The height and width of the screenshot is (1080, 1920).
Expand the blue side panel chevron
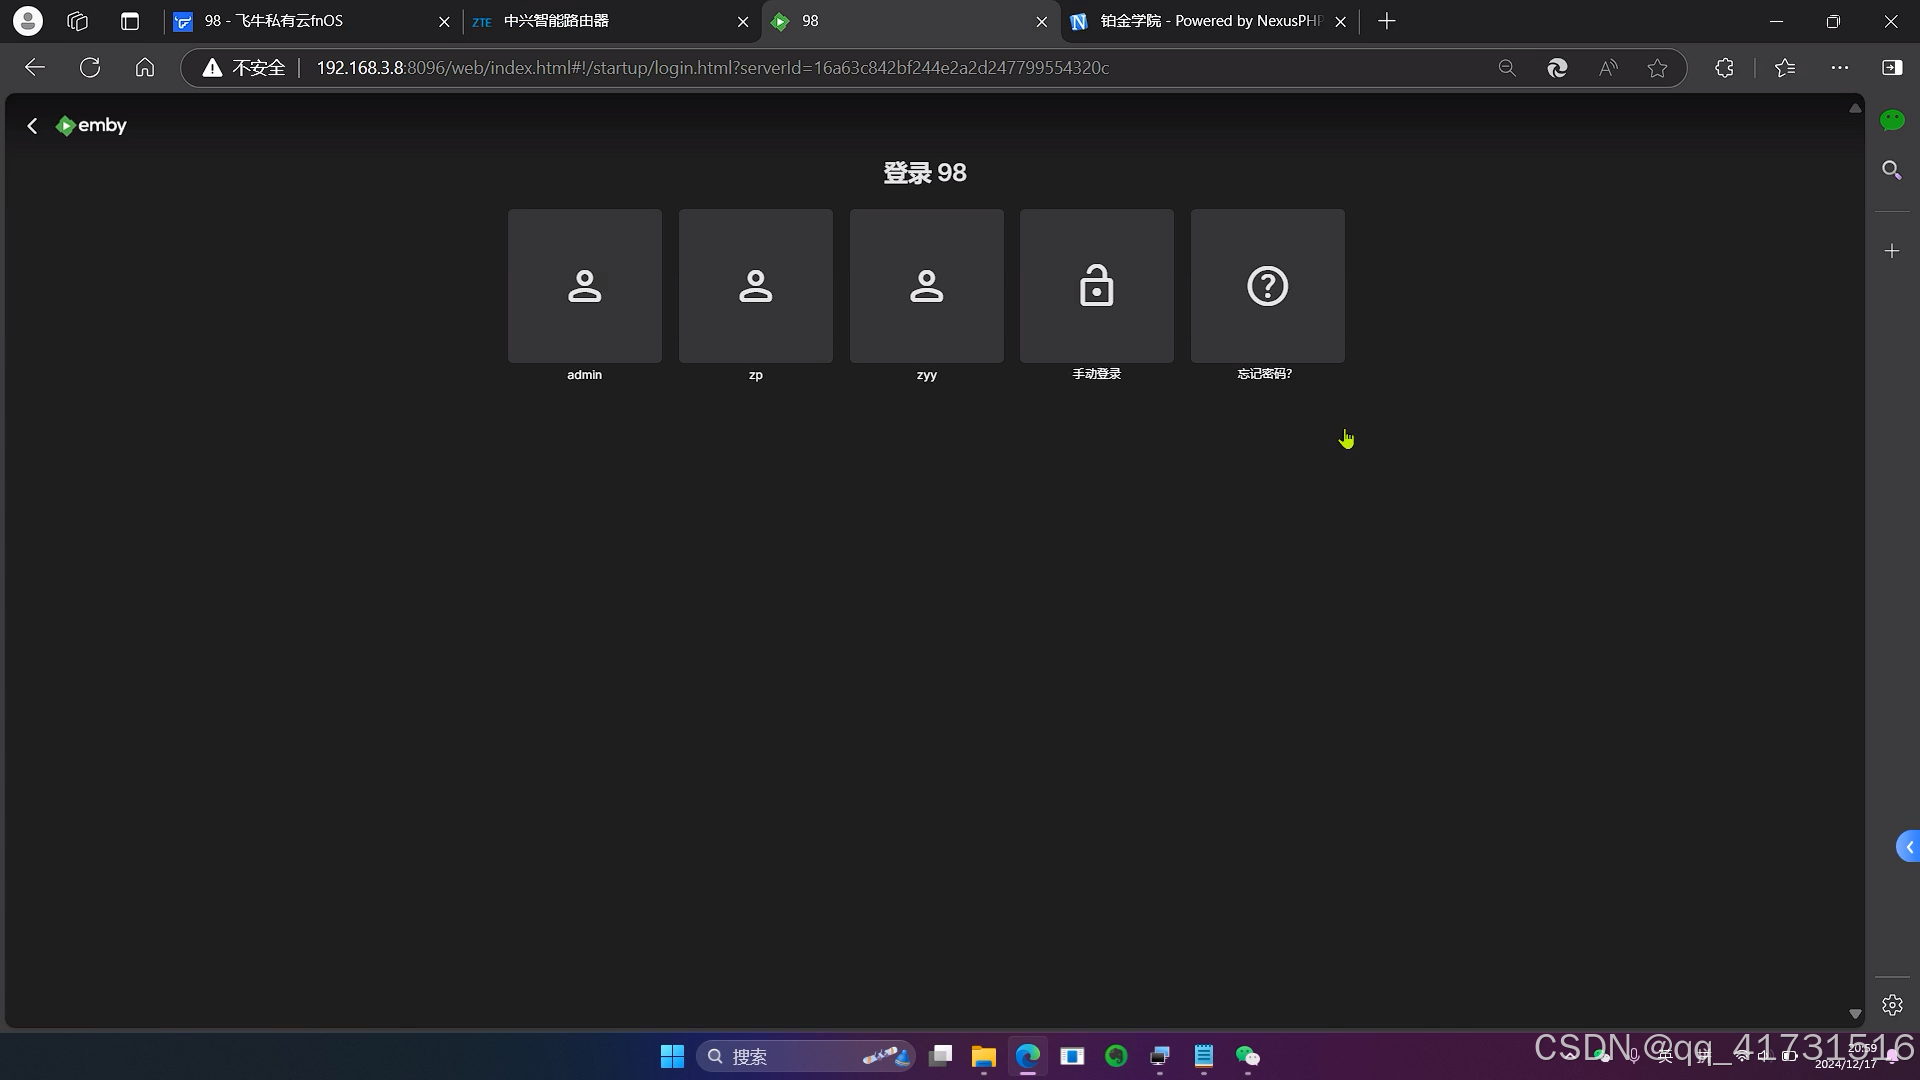[x=1908, y=847]
